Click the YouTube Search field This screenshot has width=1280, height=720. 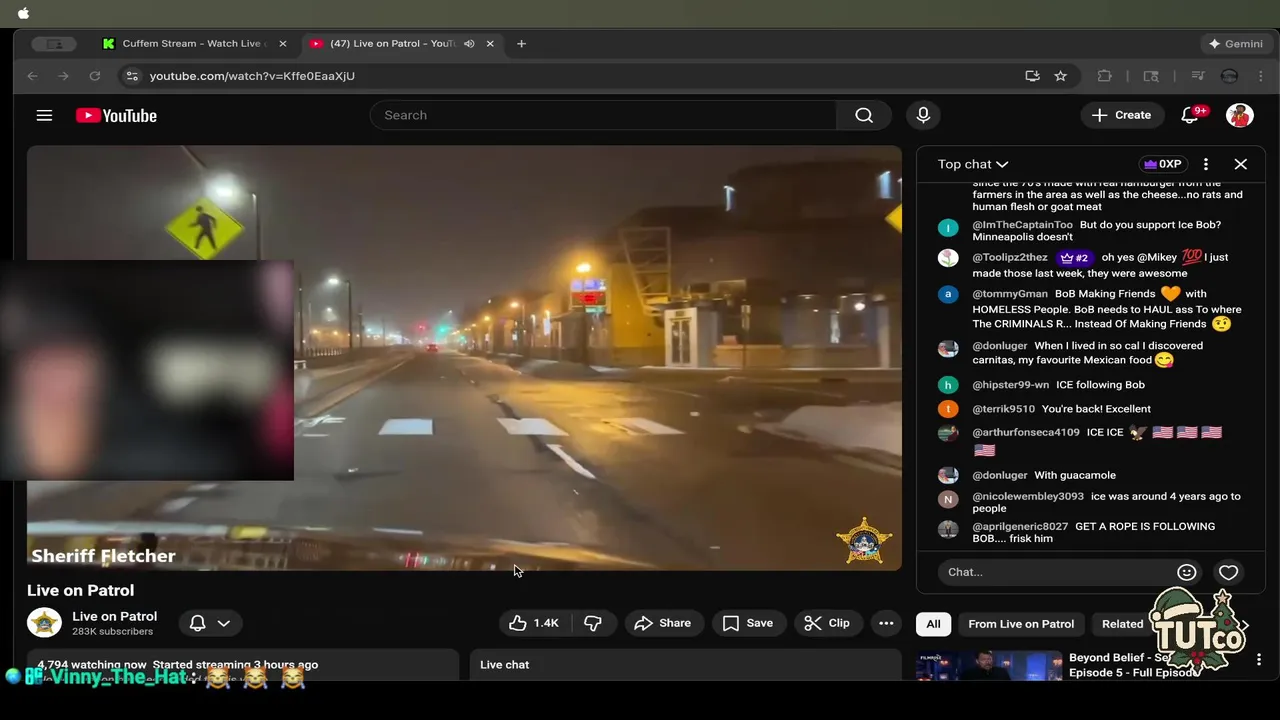[603, 115]
